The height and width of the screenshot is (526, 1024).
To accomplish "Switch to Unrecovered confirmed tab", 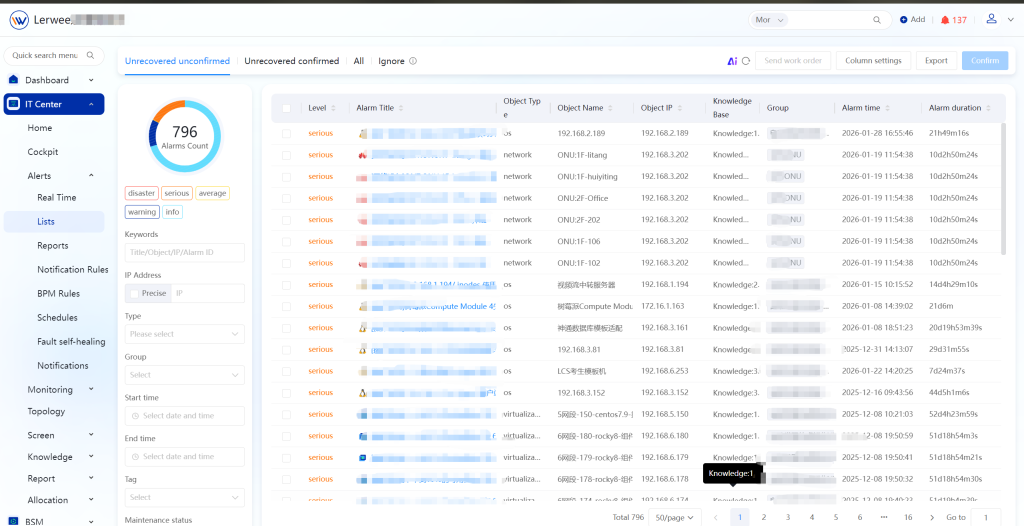I will click(291, 61).
